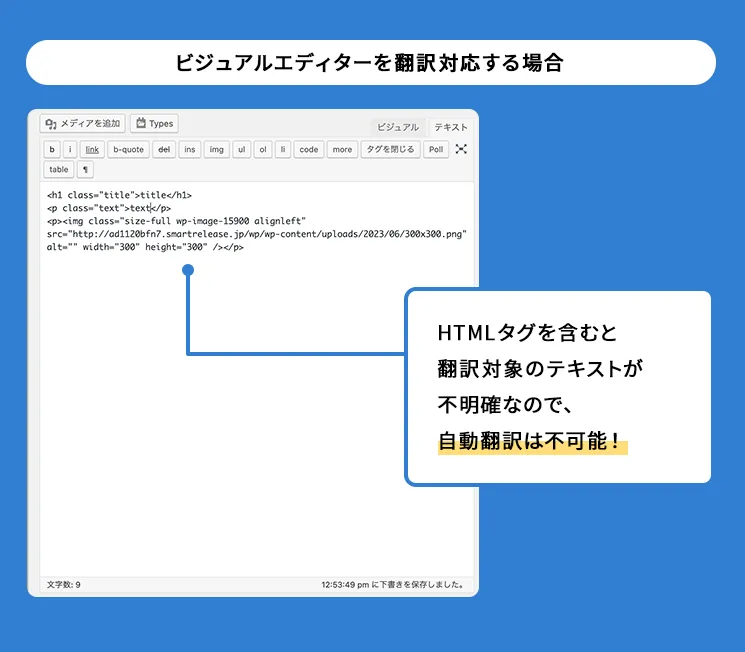This screenshot has width=745, height=652.
Task: Click the h1 class title code line
Action: [x=119, y=195]
